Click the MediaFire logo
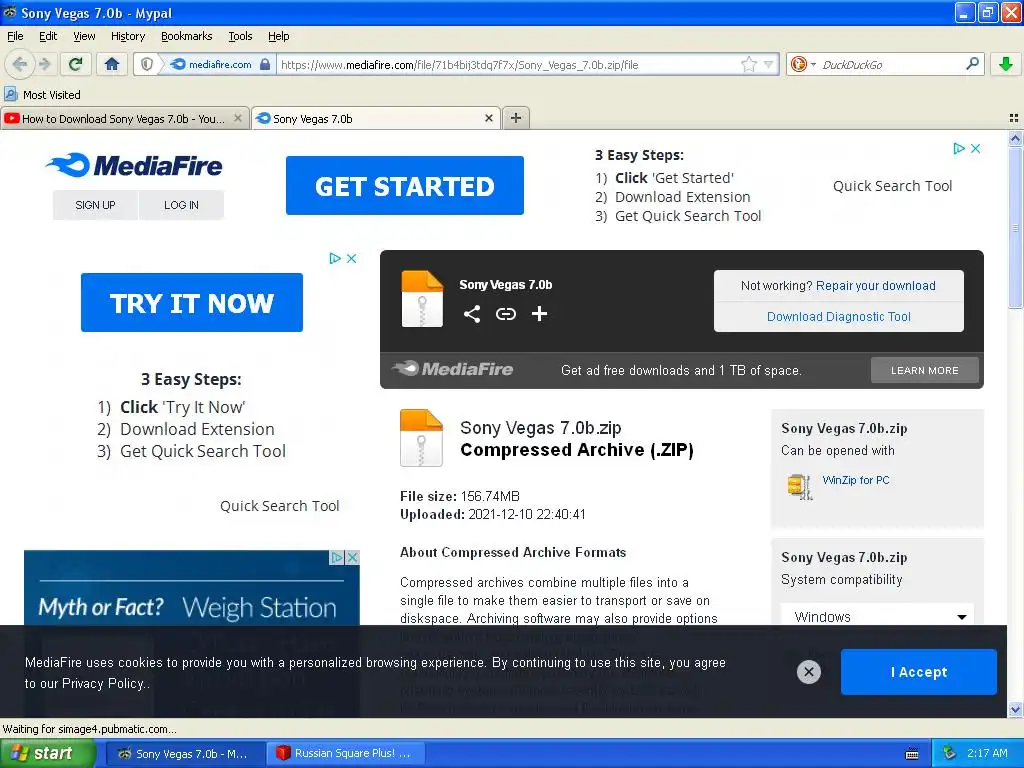The width and height of the screenshot is (1024, 768). tap(135, 165)
